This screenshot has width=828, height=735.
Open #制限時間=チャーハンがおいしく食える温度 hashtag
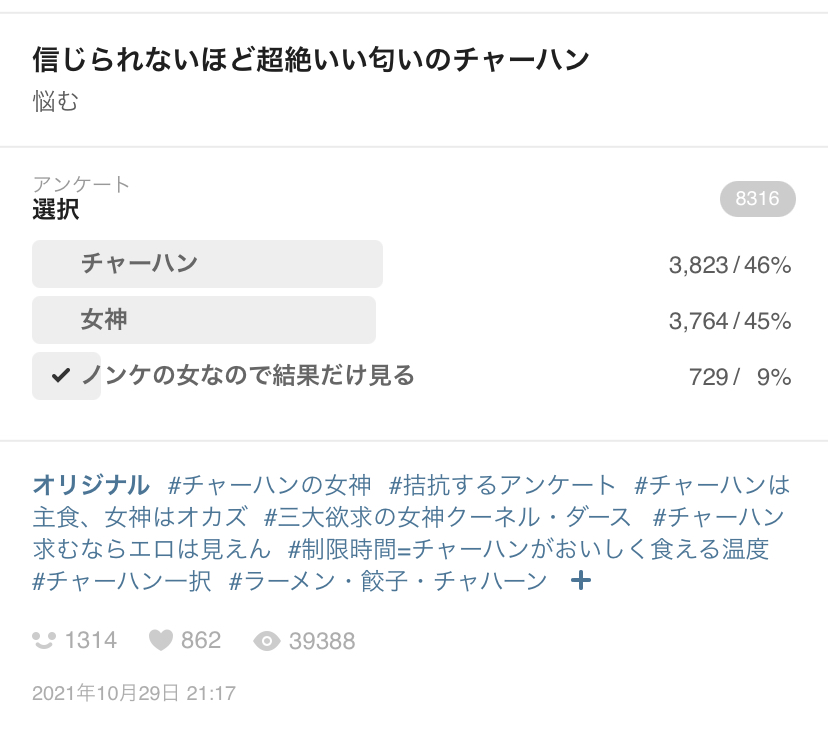pyautogui.click(x=529, y=549)
